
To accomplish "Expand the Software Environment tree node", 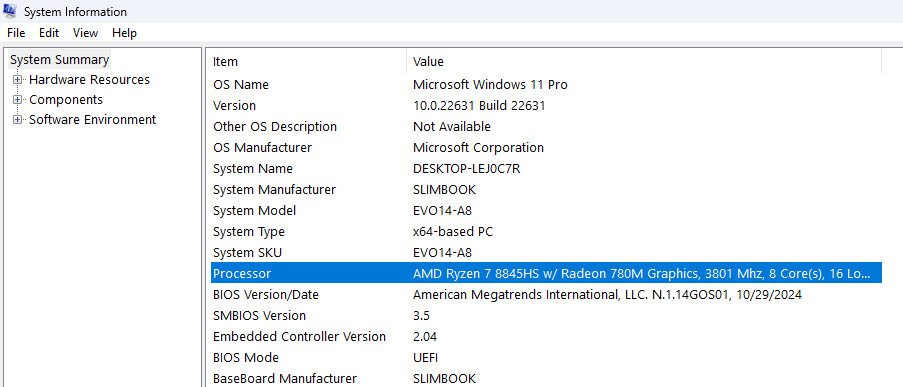I will [17, 120].
